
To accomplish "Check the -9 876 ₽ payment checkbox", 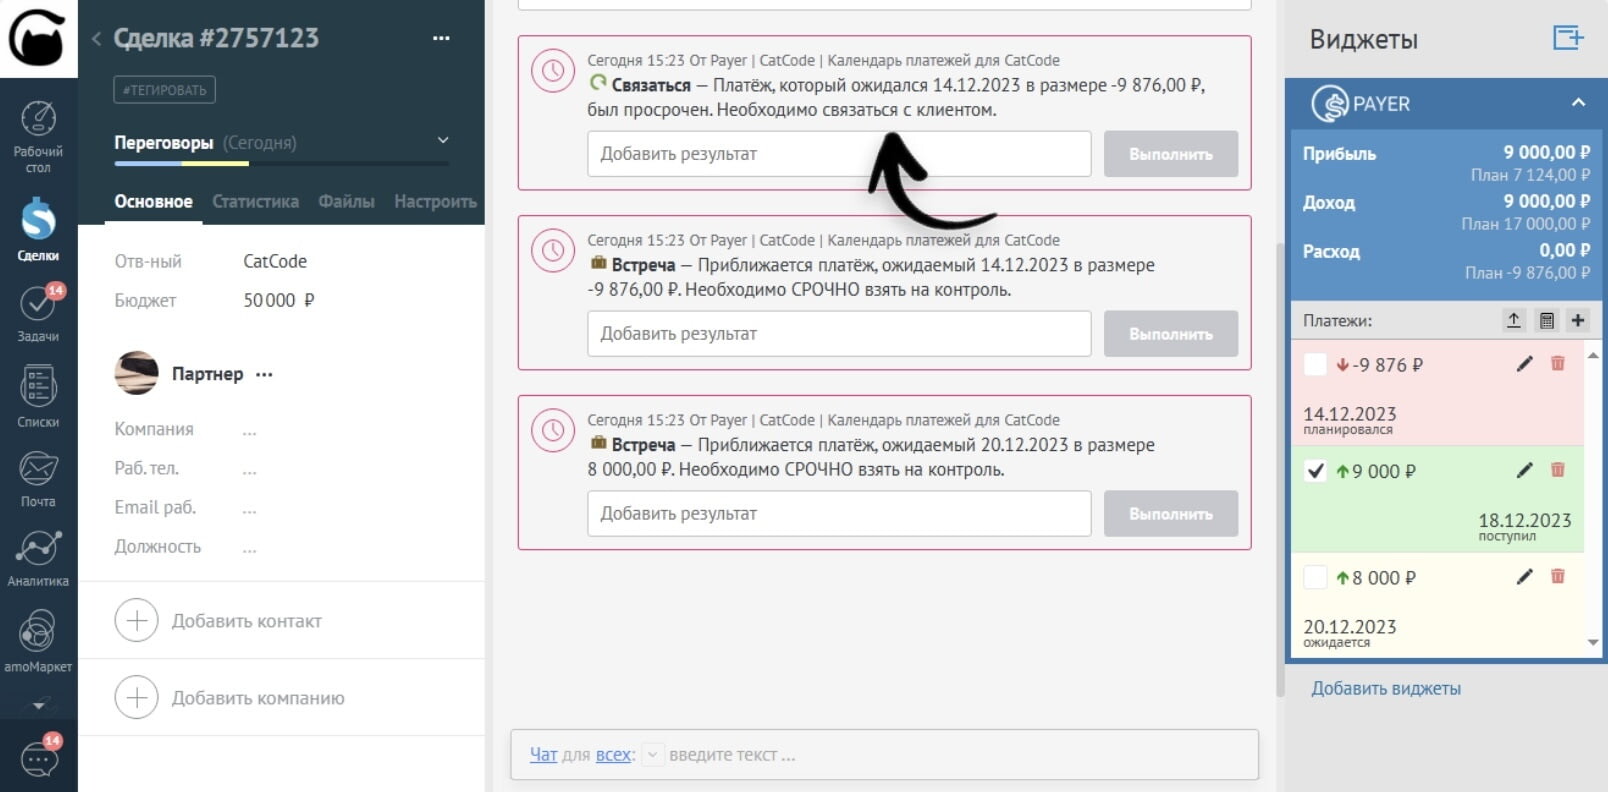I will coord(1316,364).
